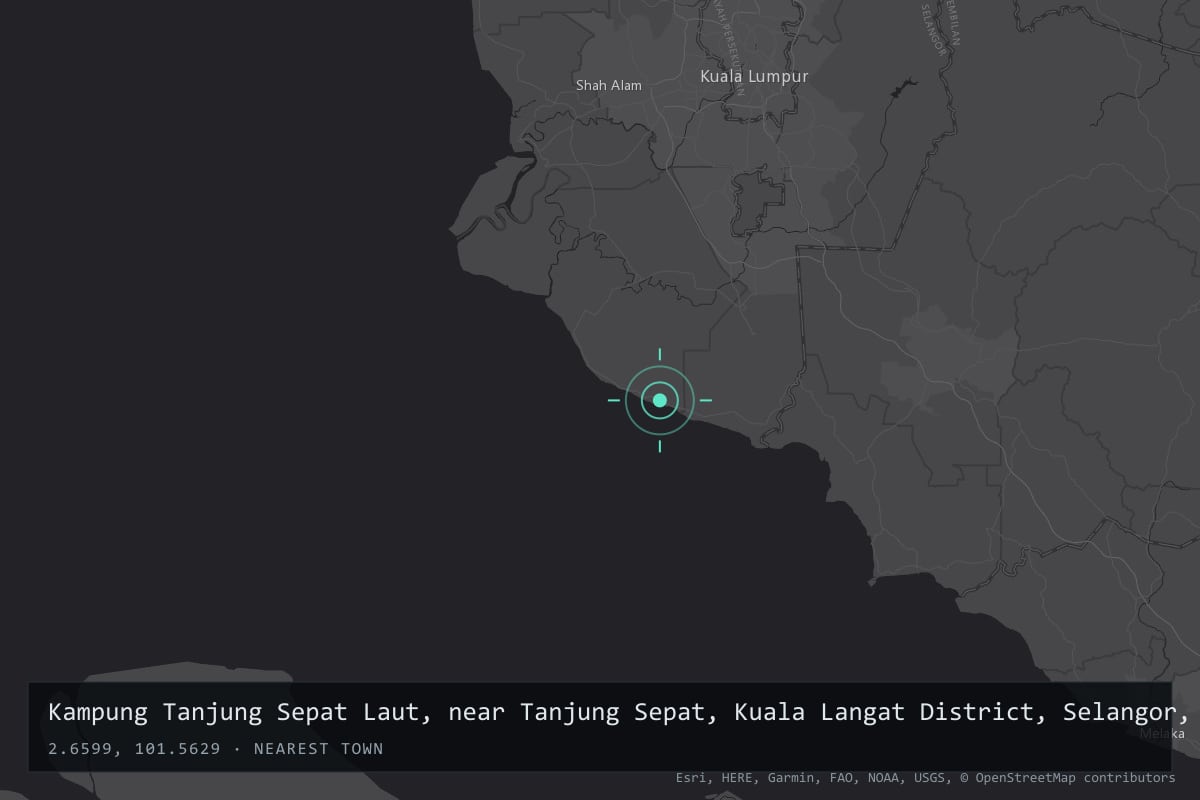Select the Shah Alam map label

[609, 85]
